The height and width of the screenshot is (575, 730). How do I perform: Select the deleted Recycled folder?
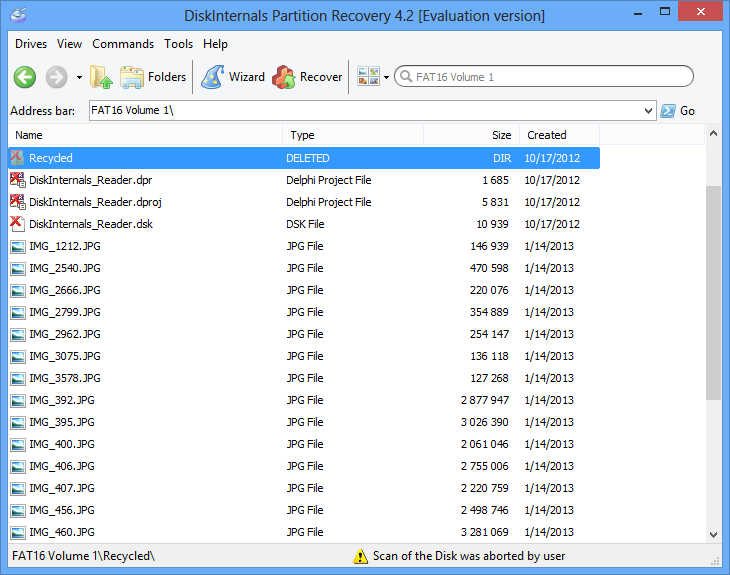pos(51,158)
